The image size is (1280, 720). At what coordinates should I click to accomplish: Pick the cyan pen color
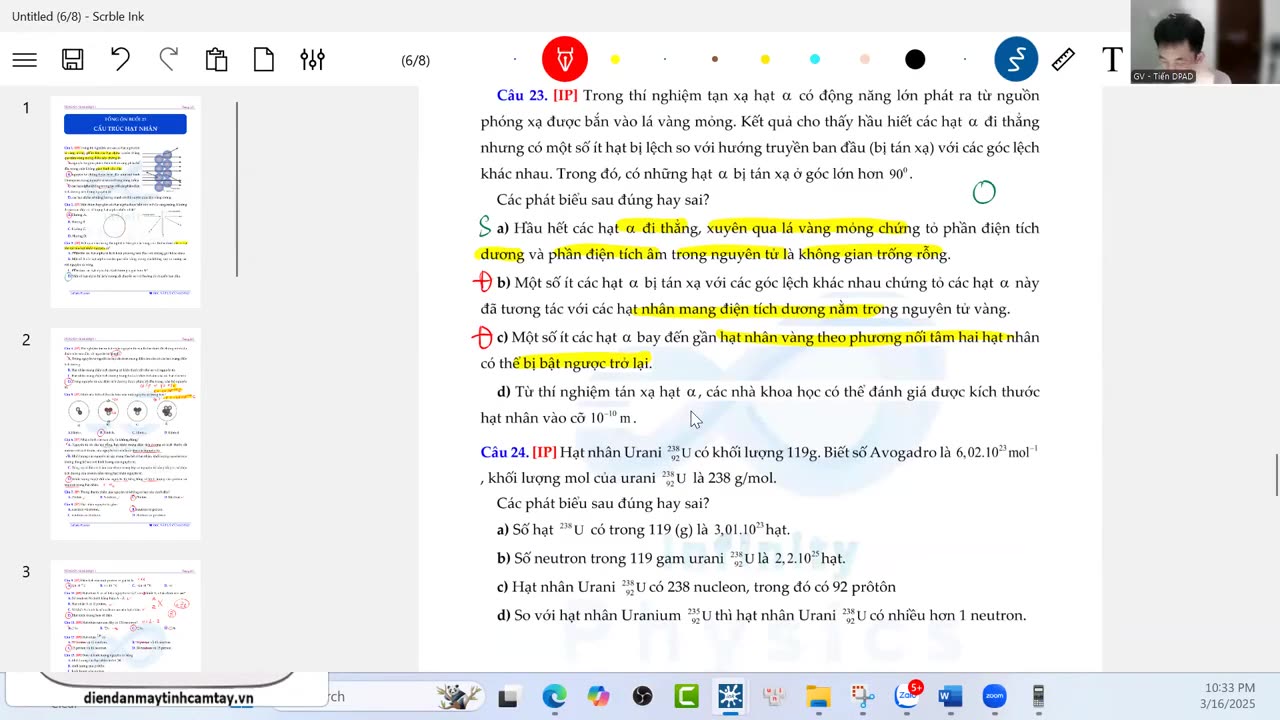pos(815,60)
